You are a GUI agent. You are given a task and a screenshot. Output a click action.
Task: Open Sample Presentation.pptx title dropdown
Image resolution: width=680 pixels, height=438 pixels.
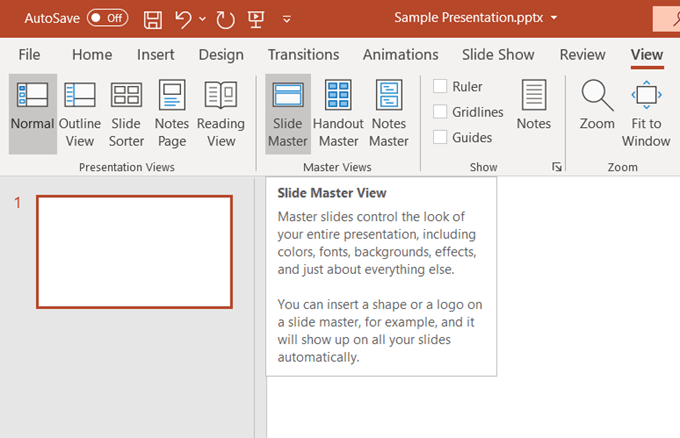tap(554, 18)
